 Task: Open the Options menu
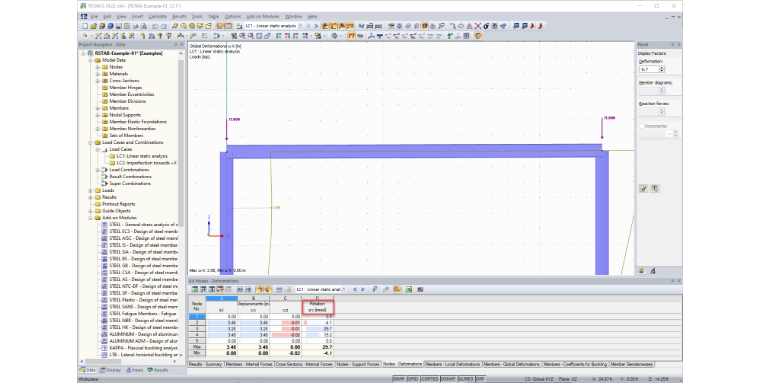click(233, 16)
